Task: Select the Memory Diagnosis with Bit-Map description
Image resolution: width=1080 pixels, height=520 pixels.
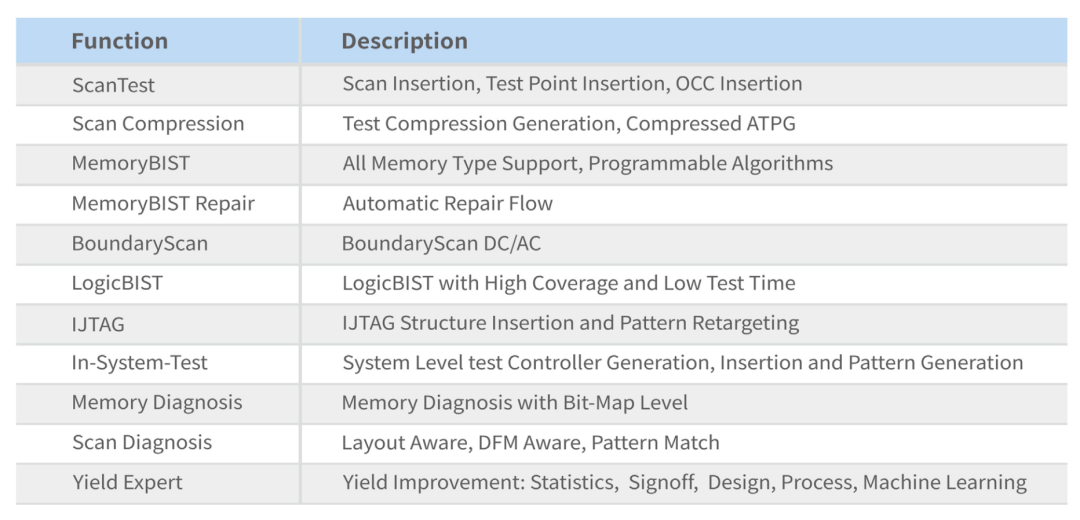Action: pyautogui.click(x=514, y=403)
